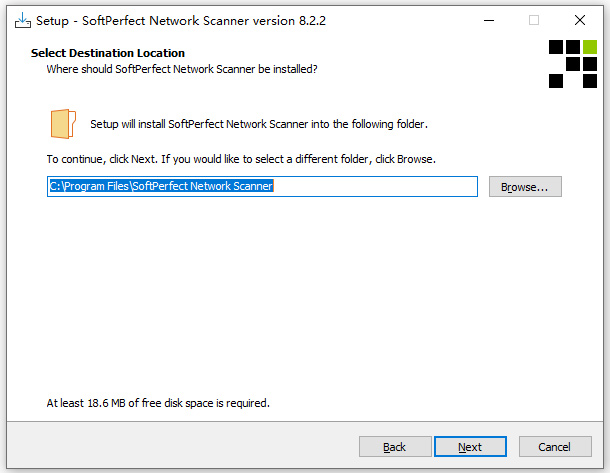Click the free disk space requirement text
610x473 pixels.
tap(158, 403)
